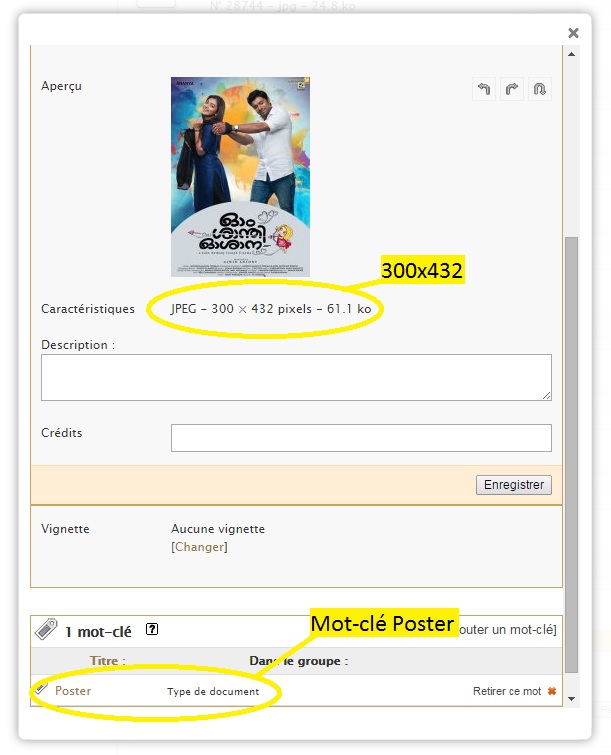Viewport: 611px width, 755px height.
Task: Click the tag icon beside 1 mot-clé
Action: click(46, 629)
